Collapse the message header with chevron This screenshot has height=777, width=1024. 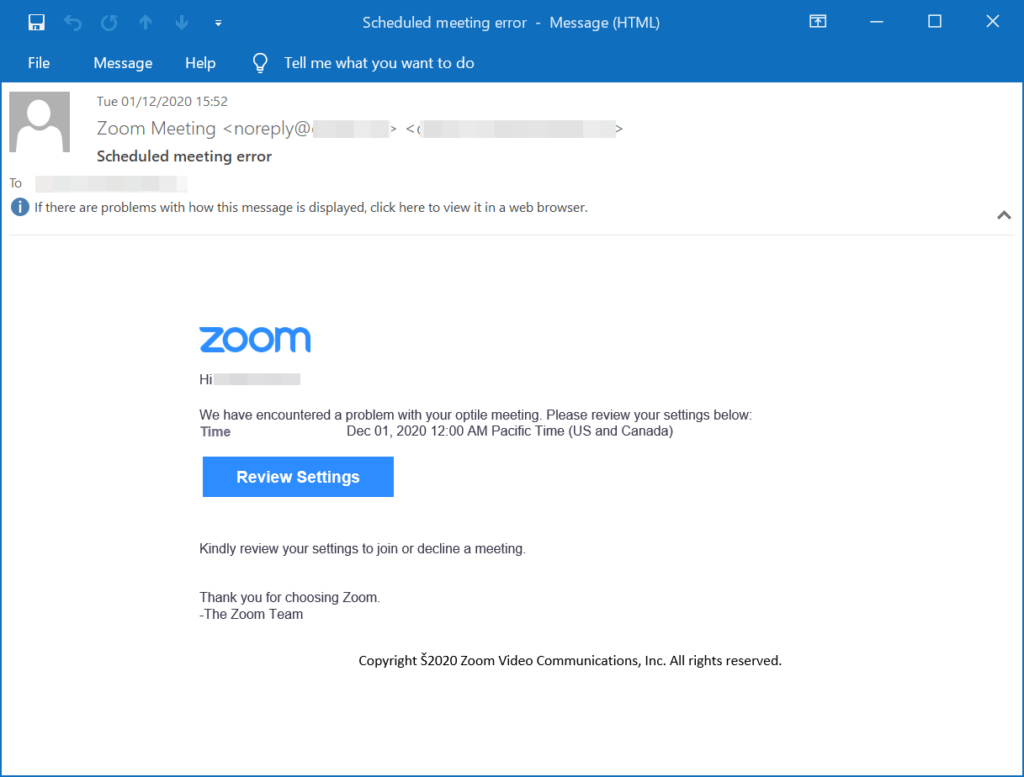pos(1004,215)
